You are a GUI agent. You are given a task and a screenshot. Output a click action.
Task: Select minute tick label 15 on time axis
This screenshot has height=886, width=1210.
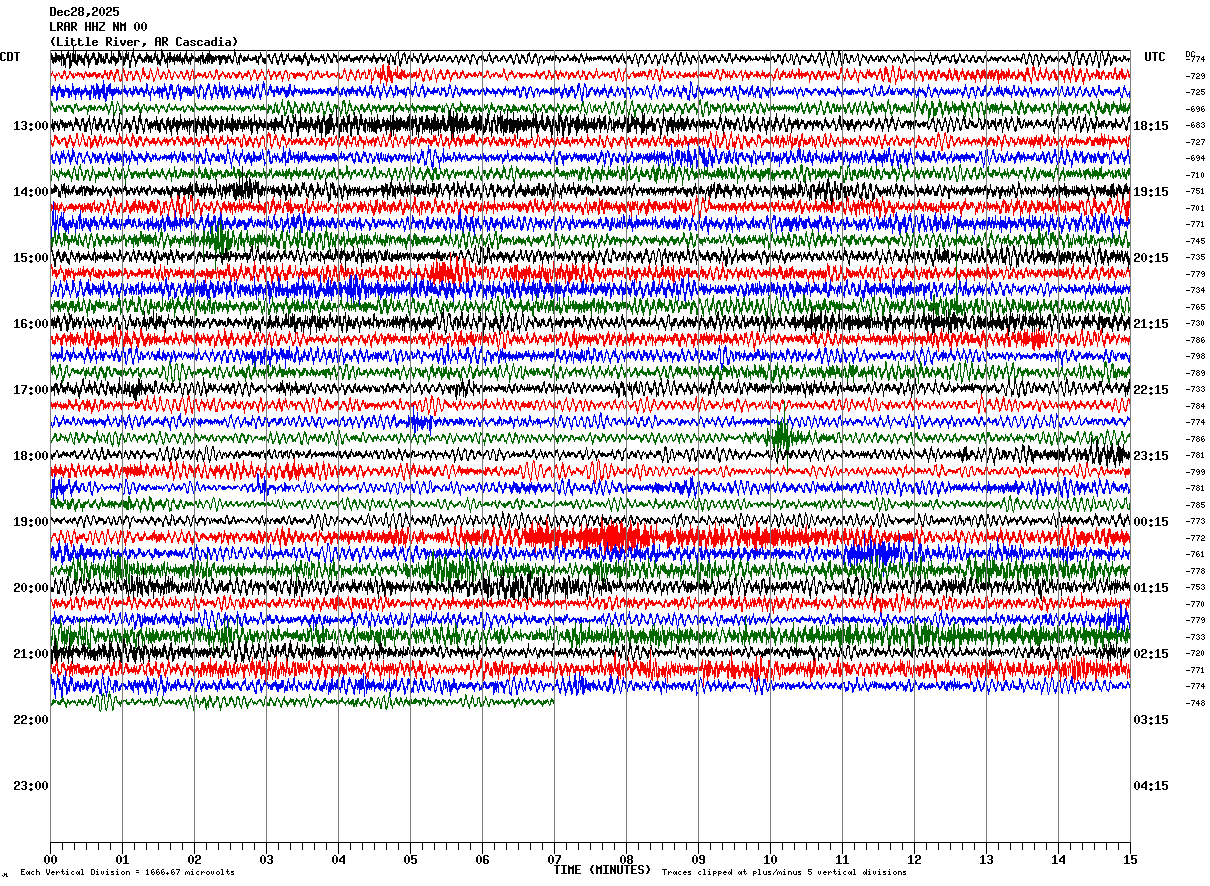(1130, 860)
